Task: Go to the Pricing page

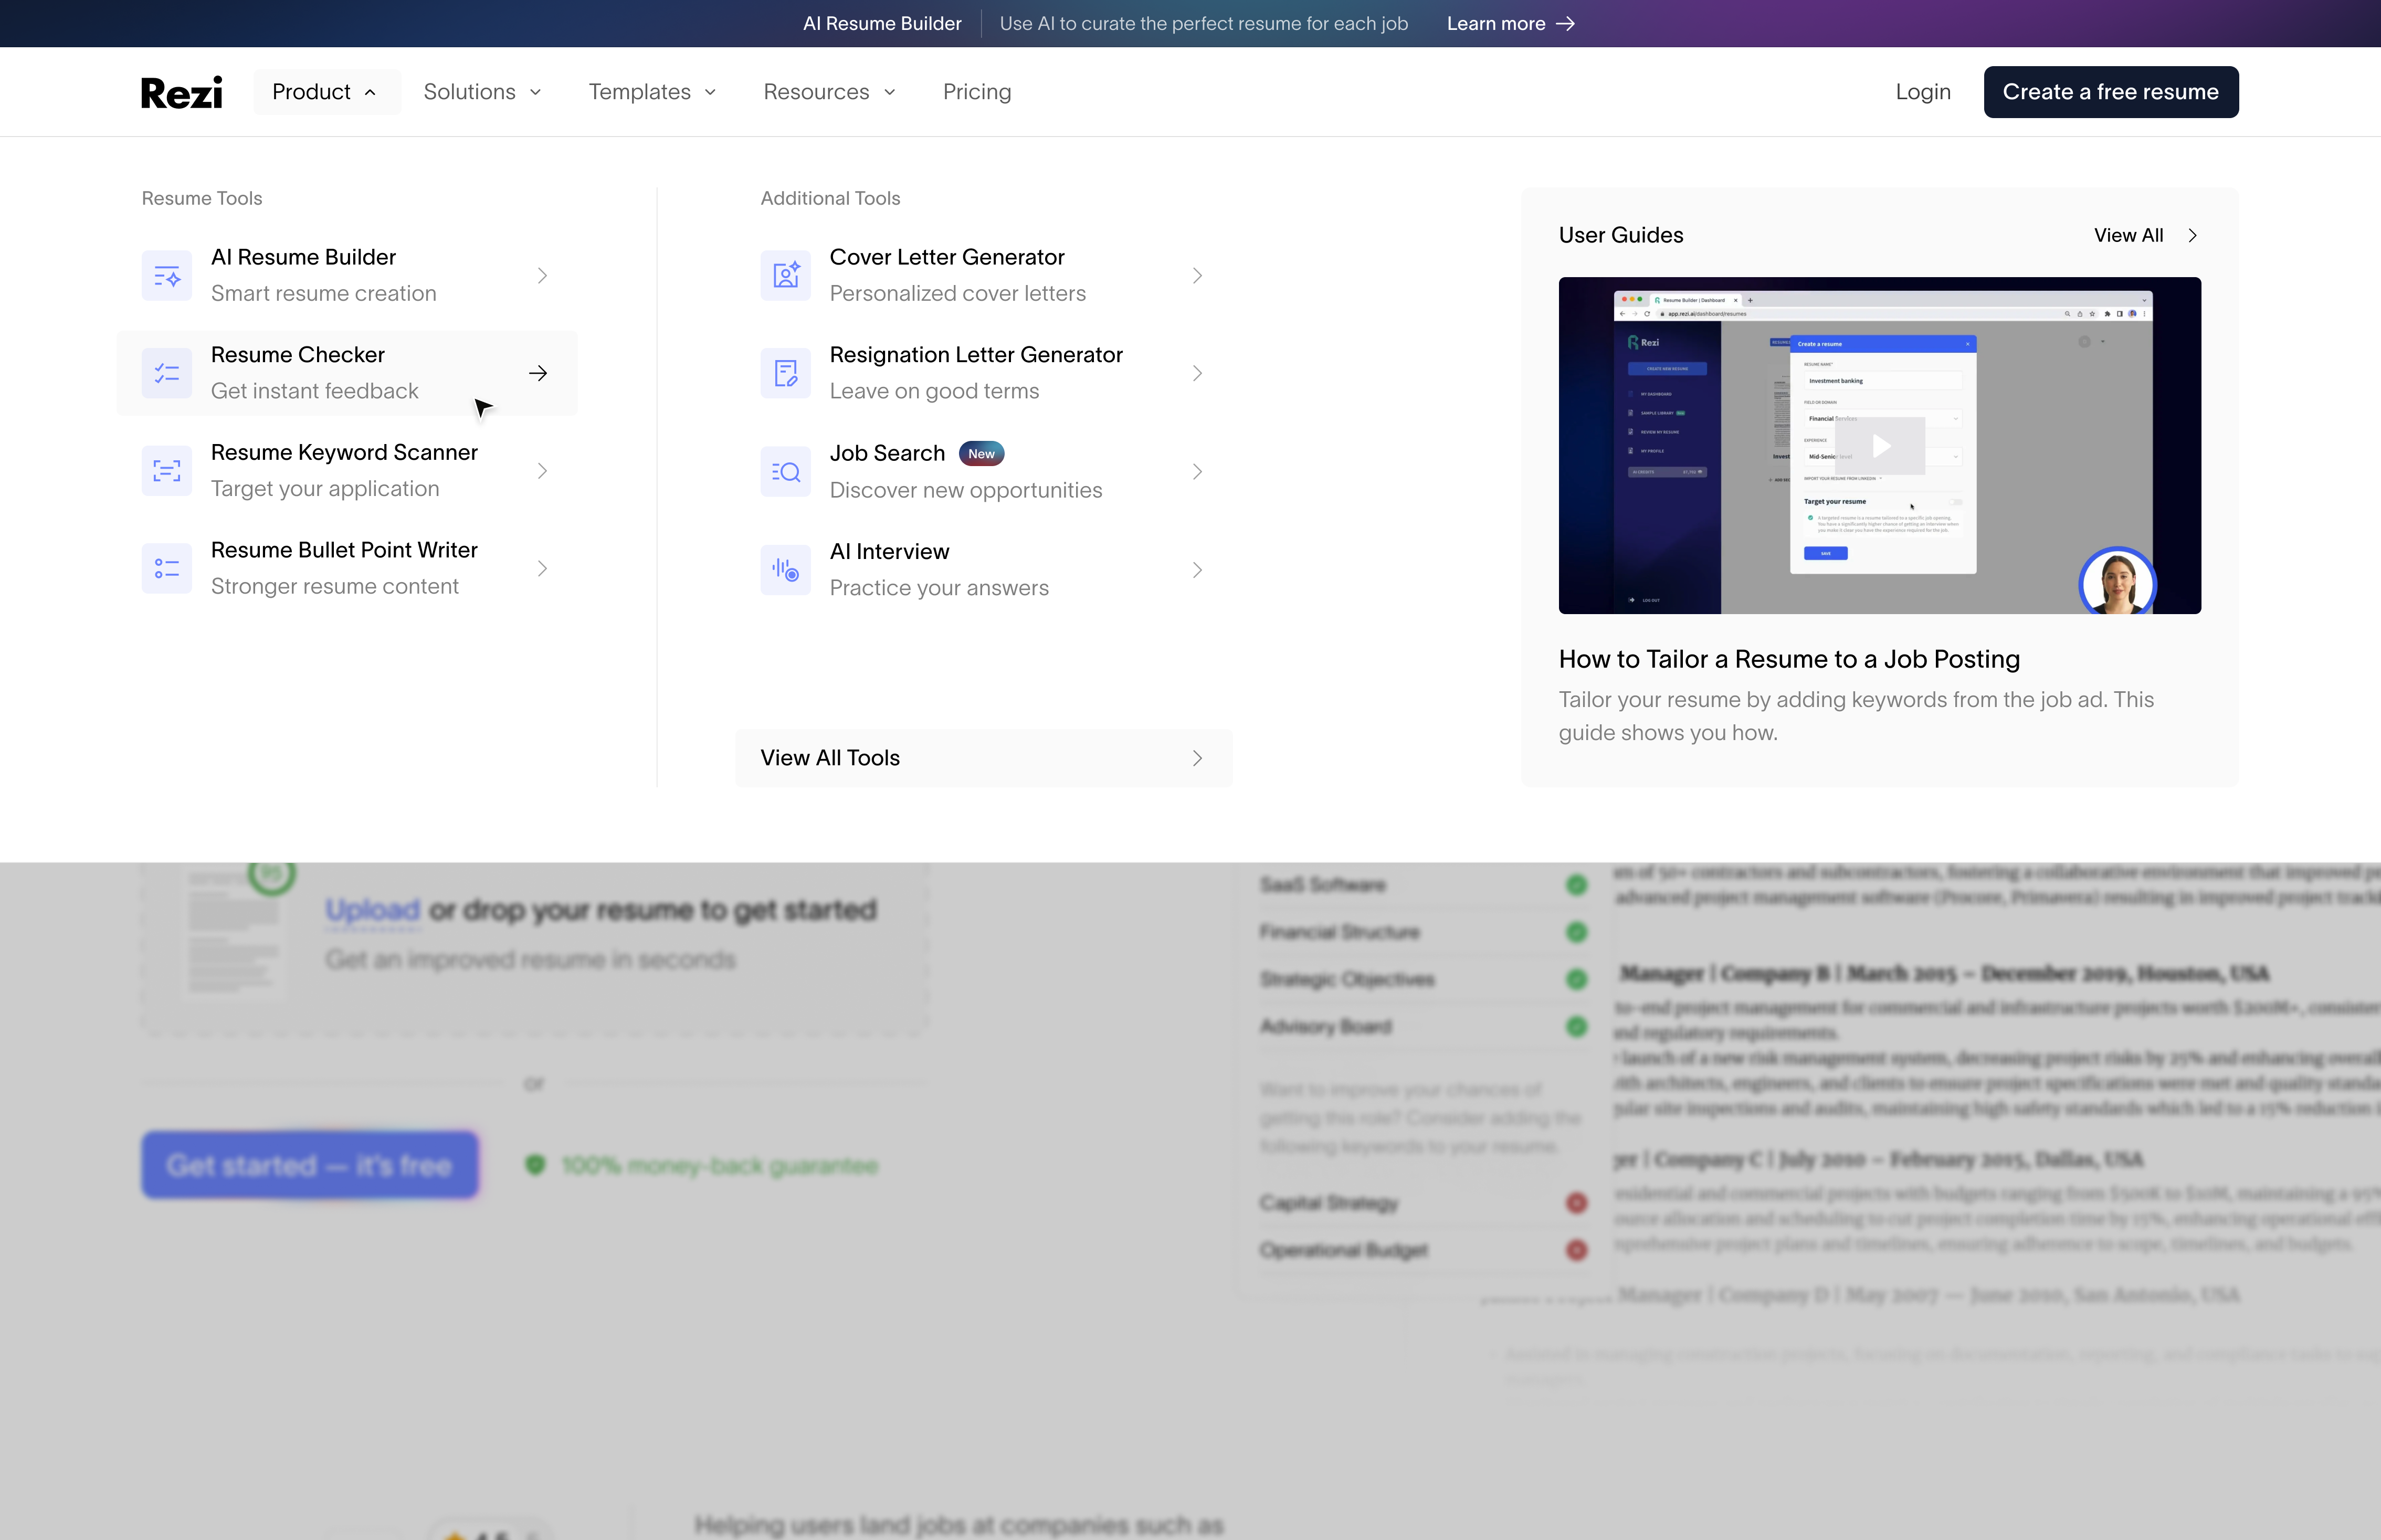Action: [x=976, y=92]
